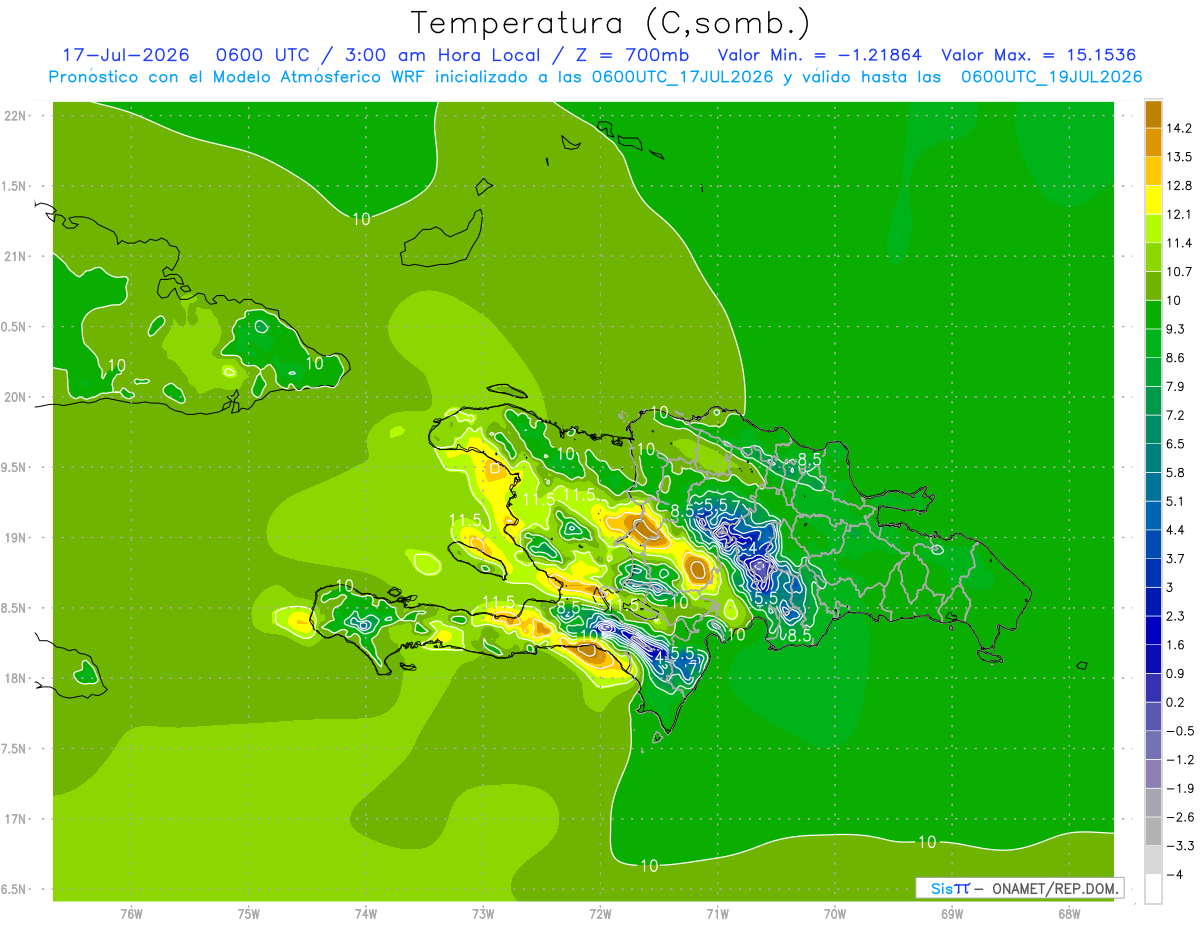The image size is (1200, 927).
Task: Click the 74W longitude axis label
Action: coord(366,914)
